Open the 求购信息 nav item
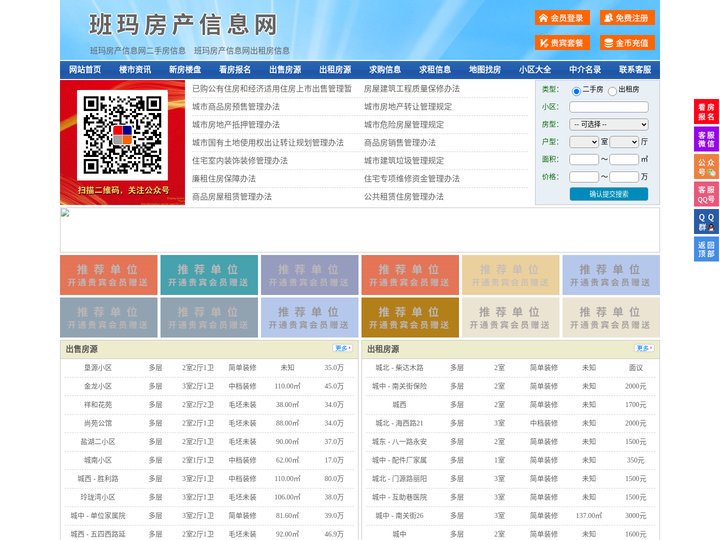Image resolution: width=720 pixels, height=540 pixels. pyautogui.click(x=385, y=70)
